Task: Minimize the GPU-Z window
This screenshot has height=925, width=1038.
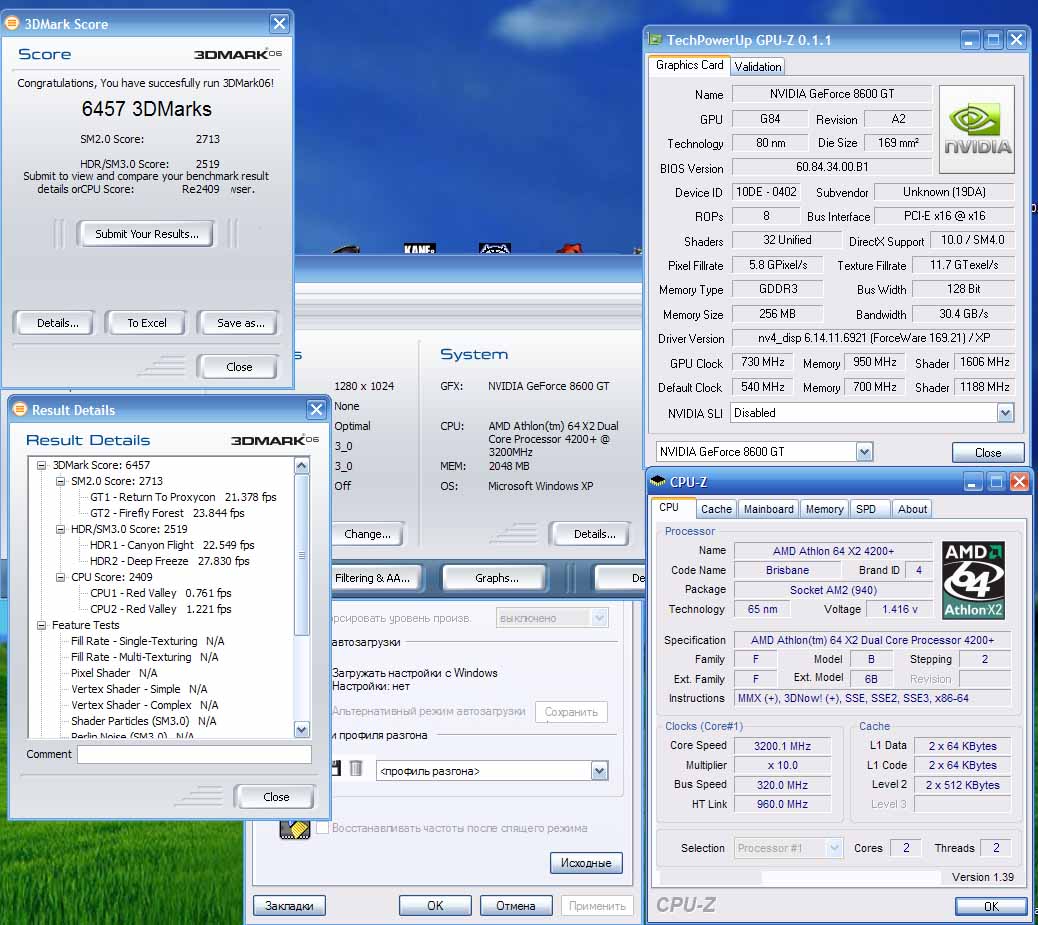Action: [x=969, y=40]
